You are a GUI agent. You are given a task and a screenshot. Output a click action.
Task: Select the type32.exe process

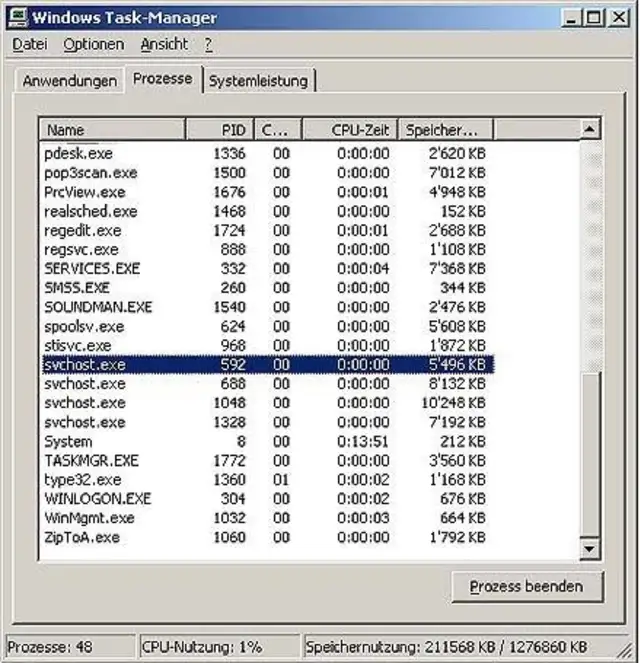(268, 479)
